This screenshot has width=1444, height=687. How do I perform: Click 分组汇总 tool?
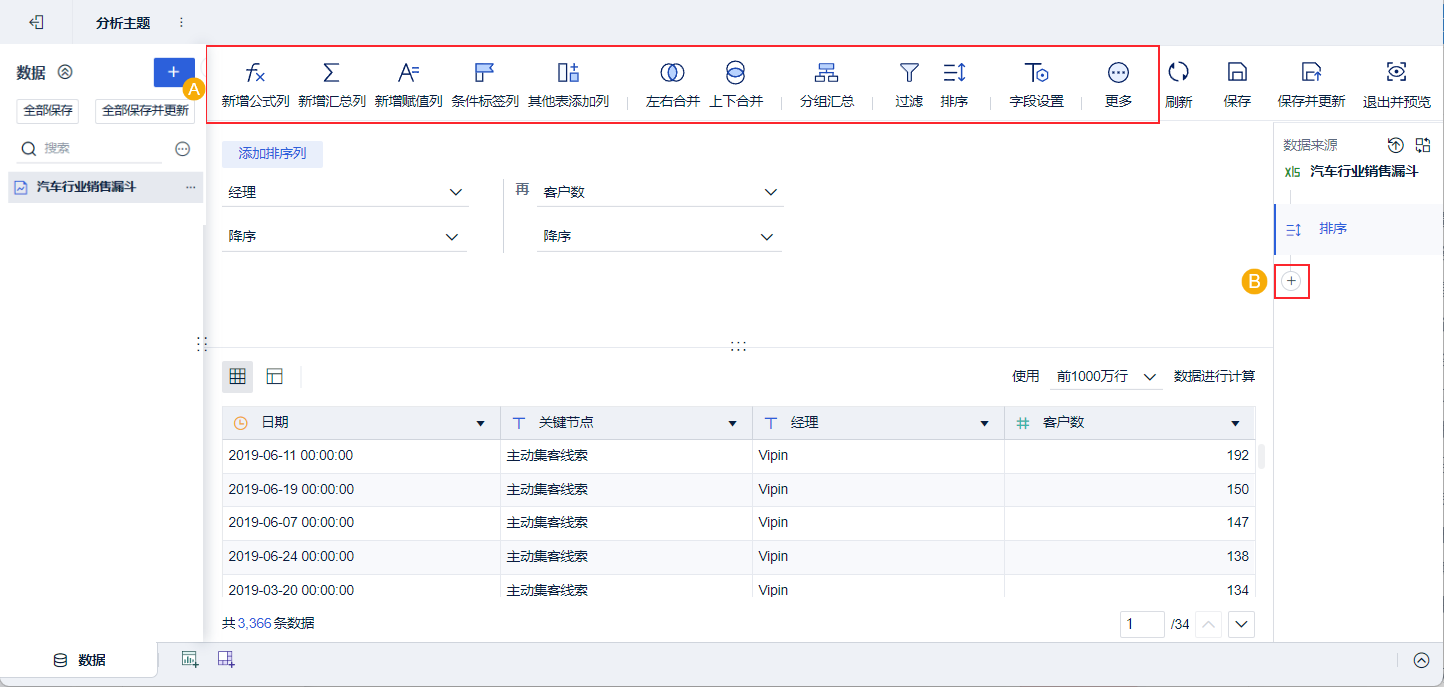tap(827, 84)
